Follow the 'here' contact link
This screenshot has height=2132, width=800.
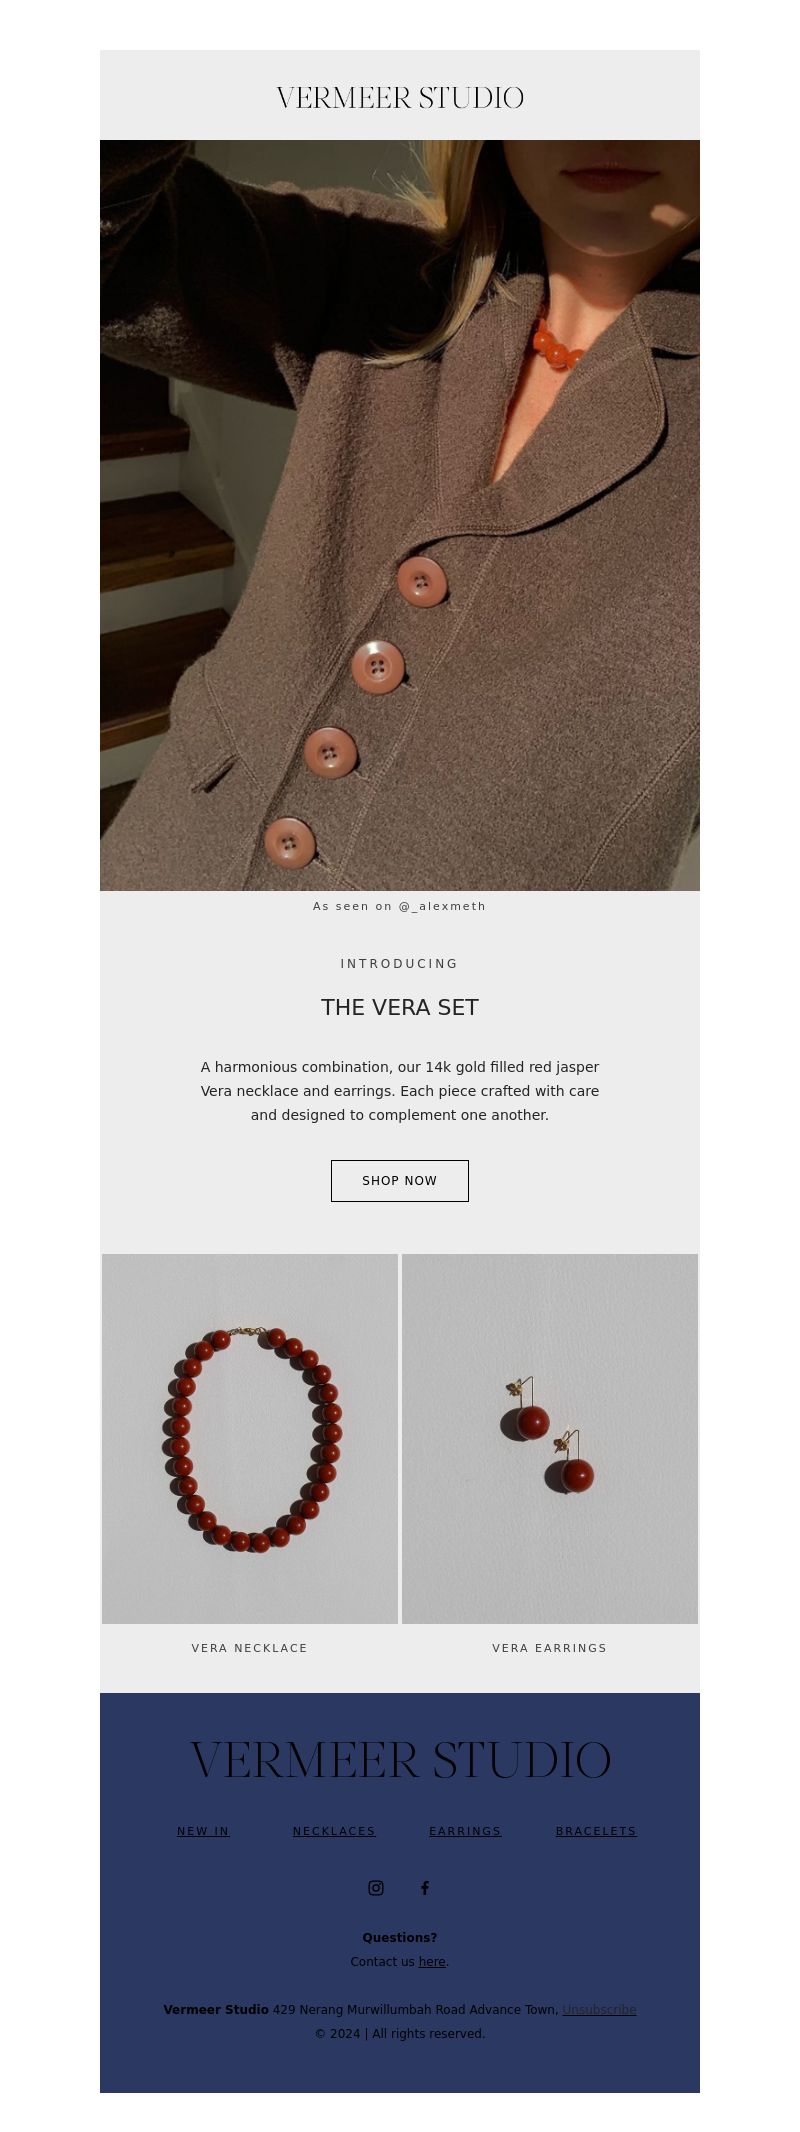coord(432,1961)
